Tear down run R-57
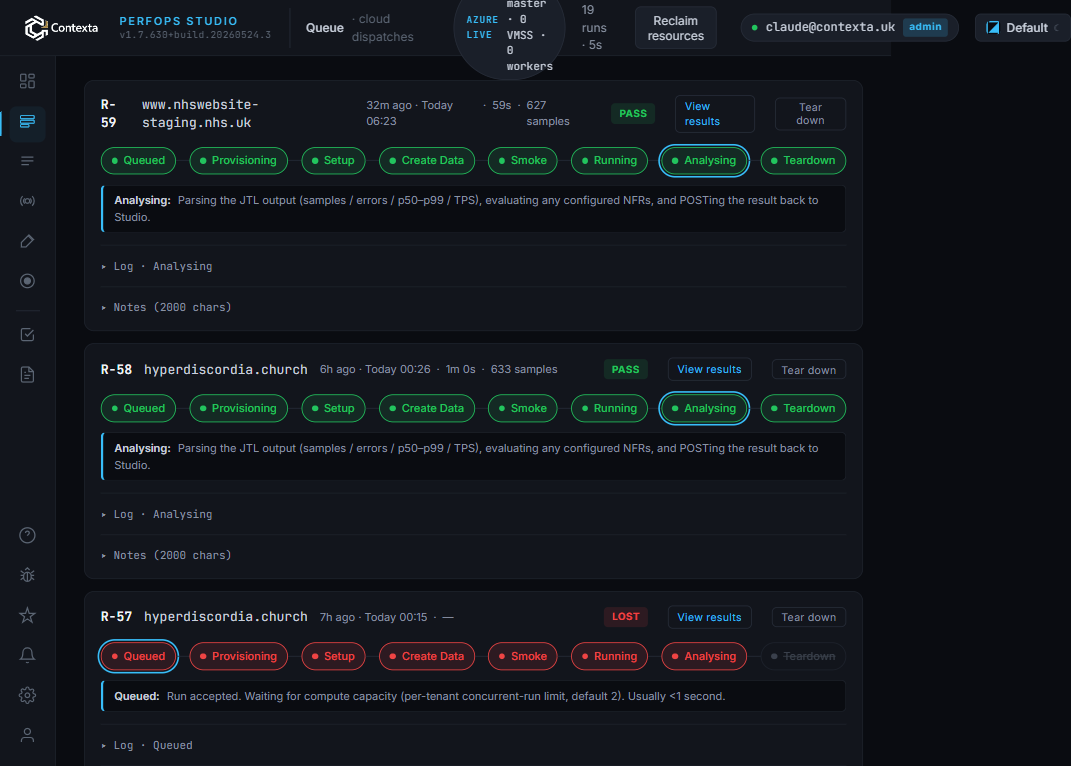 pos(809,618)
